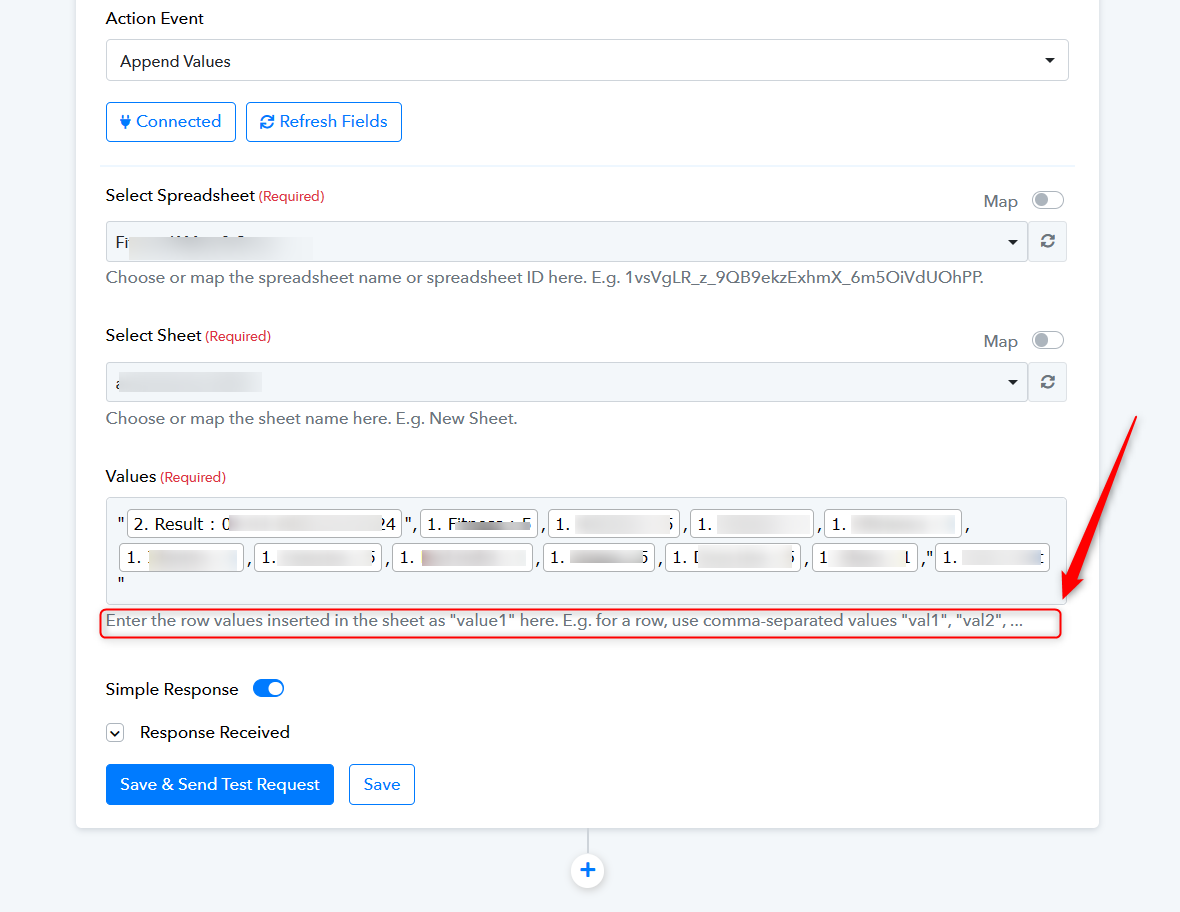Click the Save button
The width and height of the screenshot is (1180, 912).
(382, 784)
